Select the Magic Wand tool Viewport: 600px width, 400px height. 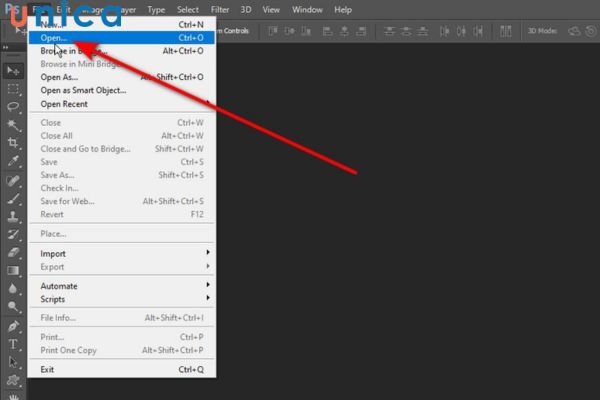click(13, 125)
